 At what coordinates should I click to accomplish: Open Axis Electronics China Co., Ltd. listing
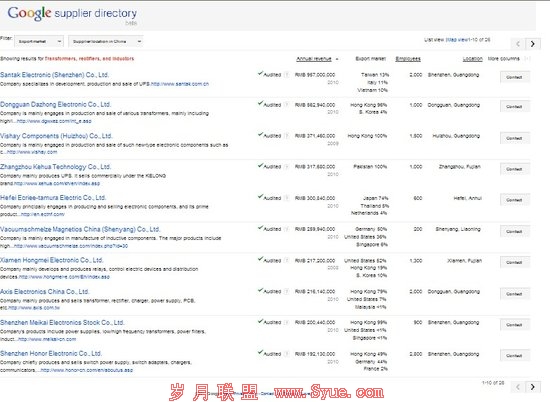(x=45, y=292)
